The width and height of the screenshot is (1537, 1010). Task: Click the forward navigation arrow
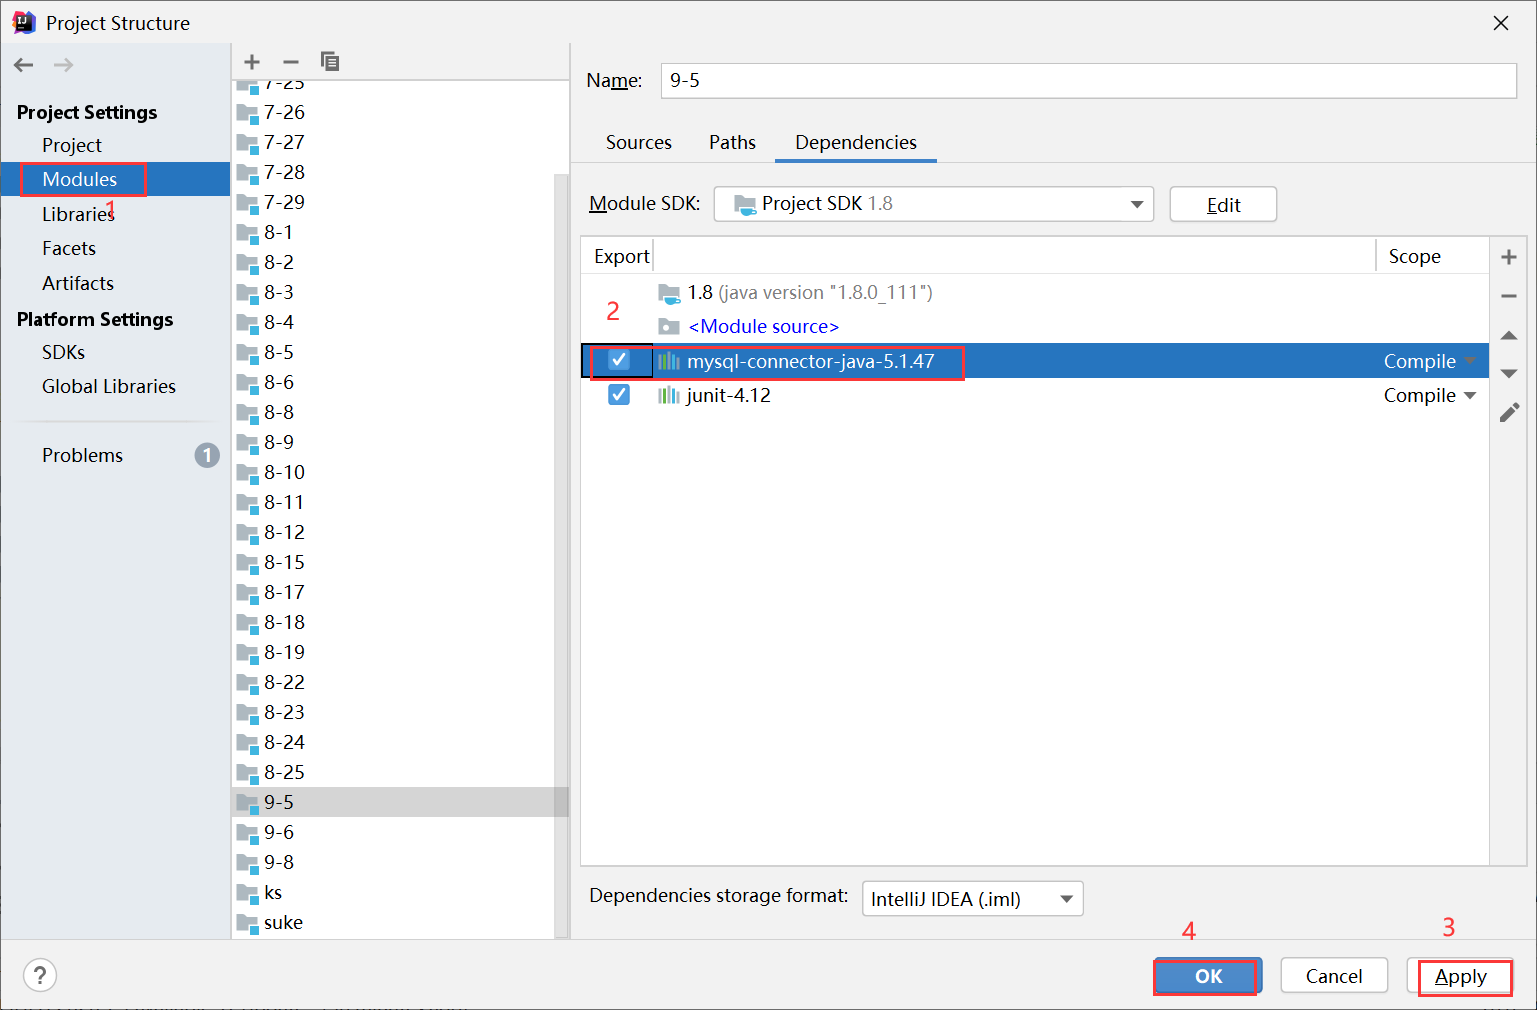pos(63,65)
